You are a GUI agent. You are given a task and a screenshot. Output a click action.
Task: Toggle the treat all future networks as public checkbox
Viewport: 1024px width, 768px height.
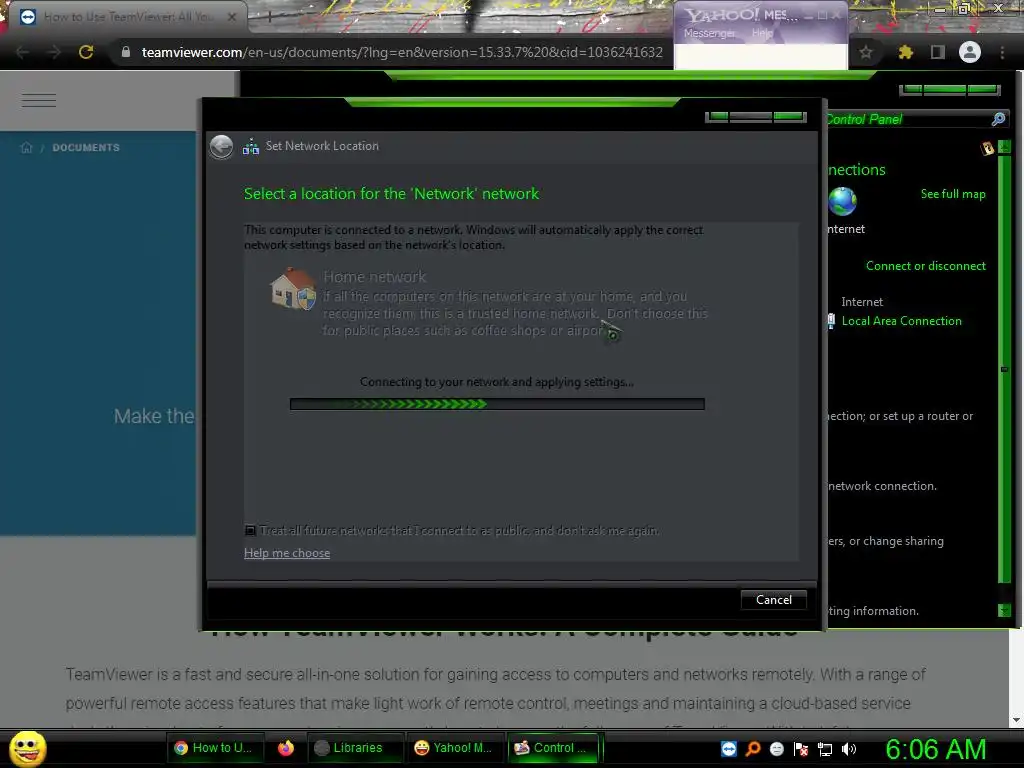coord(250,530)
